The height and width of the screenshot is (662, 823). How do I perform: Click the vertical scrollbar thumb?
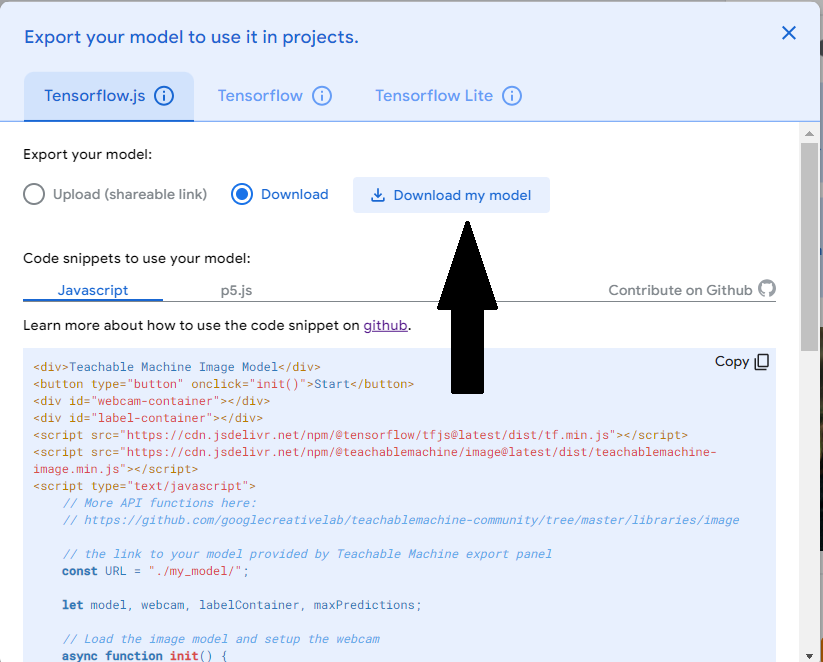(x=809, y=247)
